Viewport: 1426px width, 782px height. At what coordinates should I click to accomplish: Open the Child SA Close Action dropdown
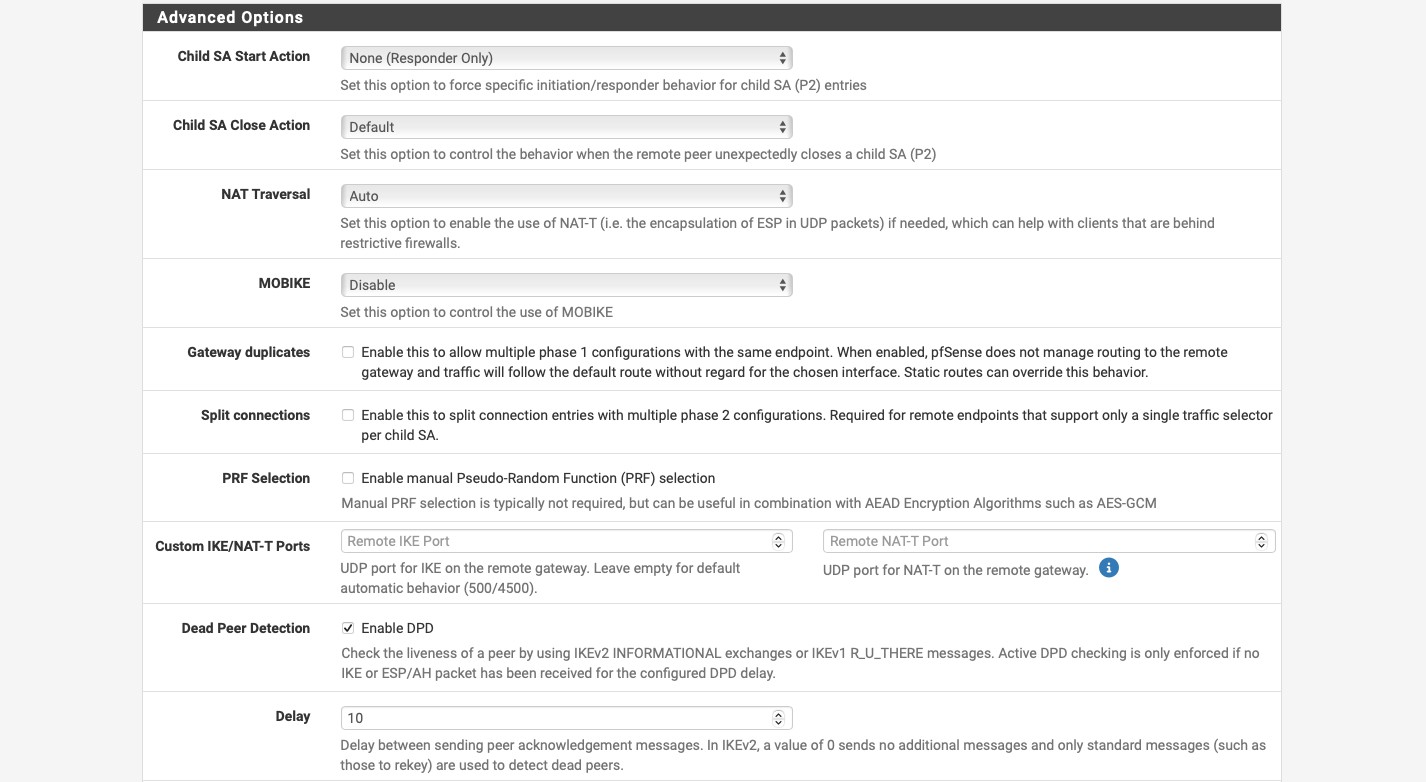566,127
